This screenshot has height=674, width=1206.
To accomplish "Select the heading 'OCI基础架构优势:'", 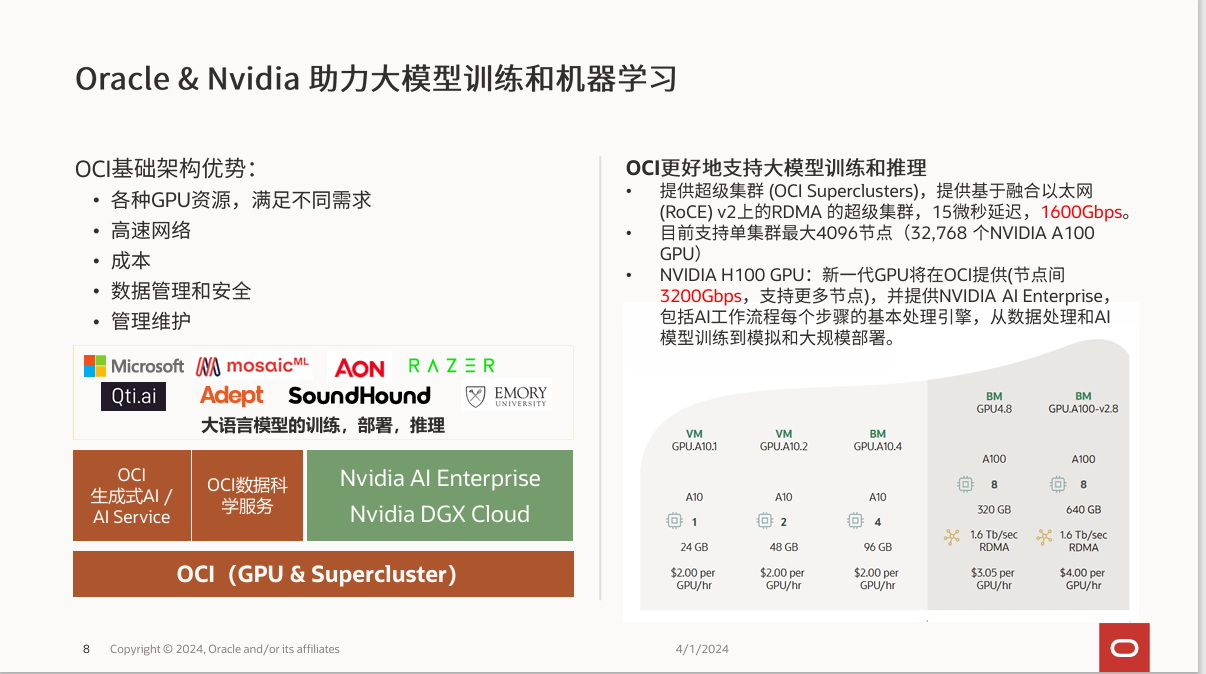I will [166, 168].
